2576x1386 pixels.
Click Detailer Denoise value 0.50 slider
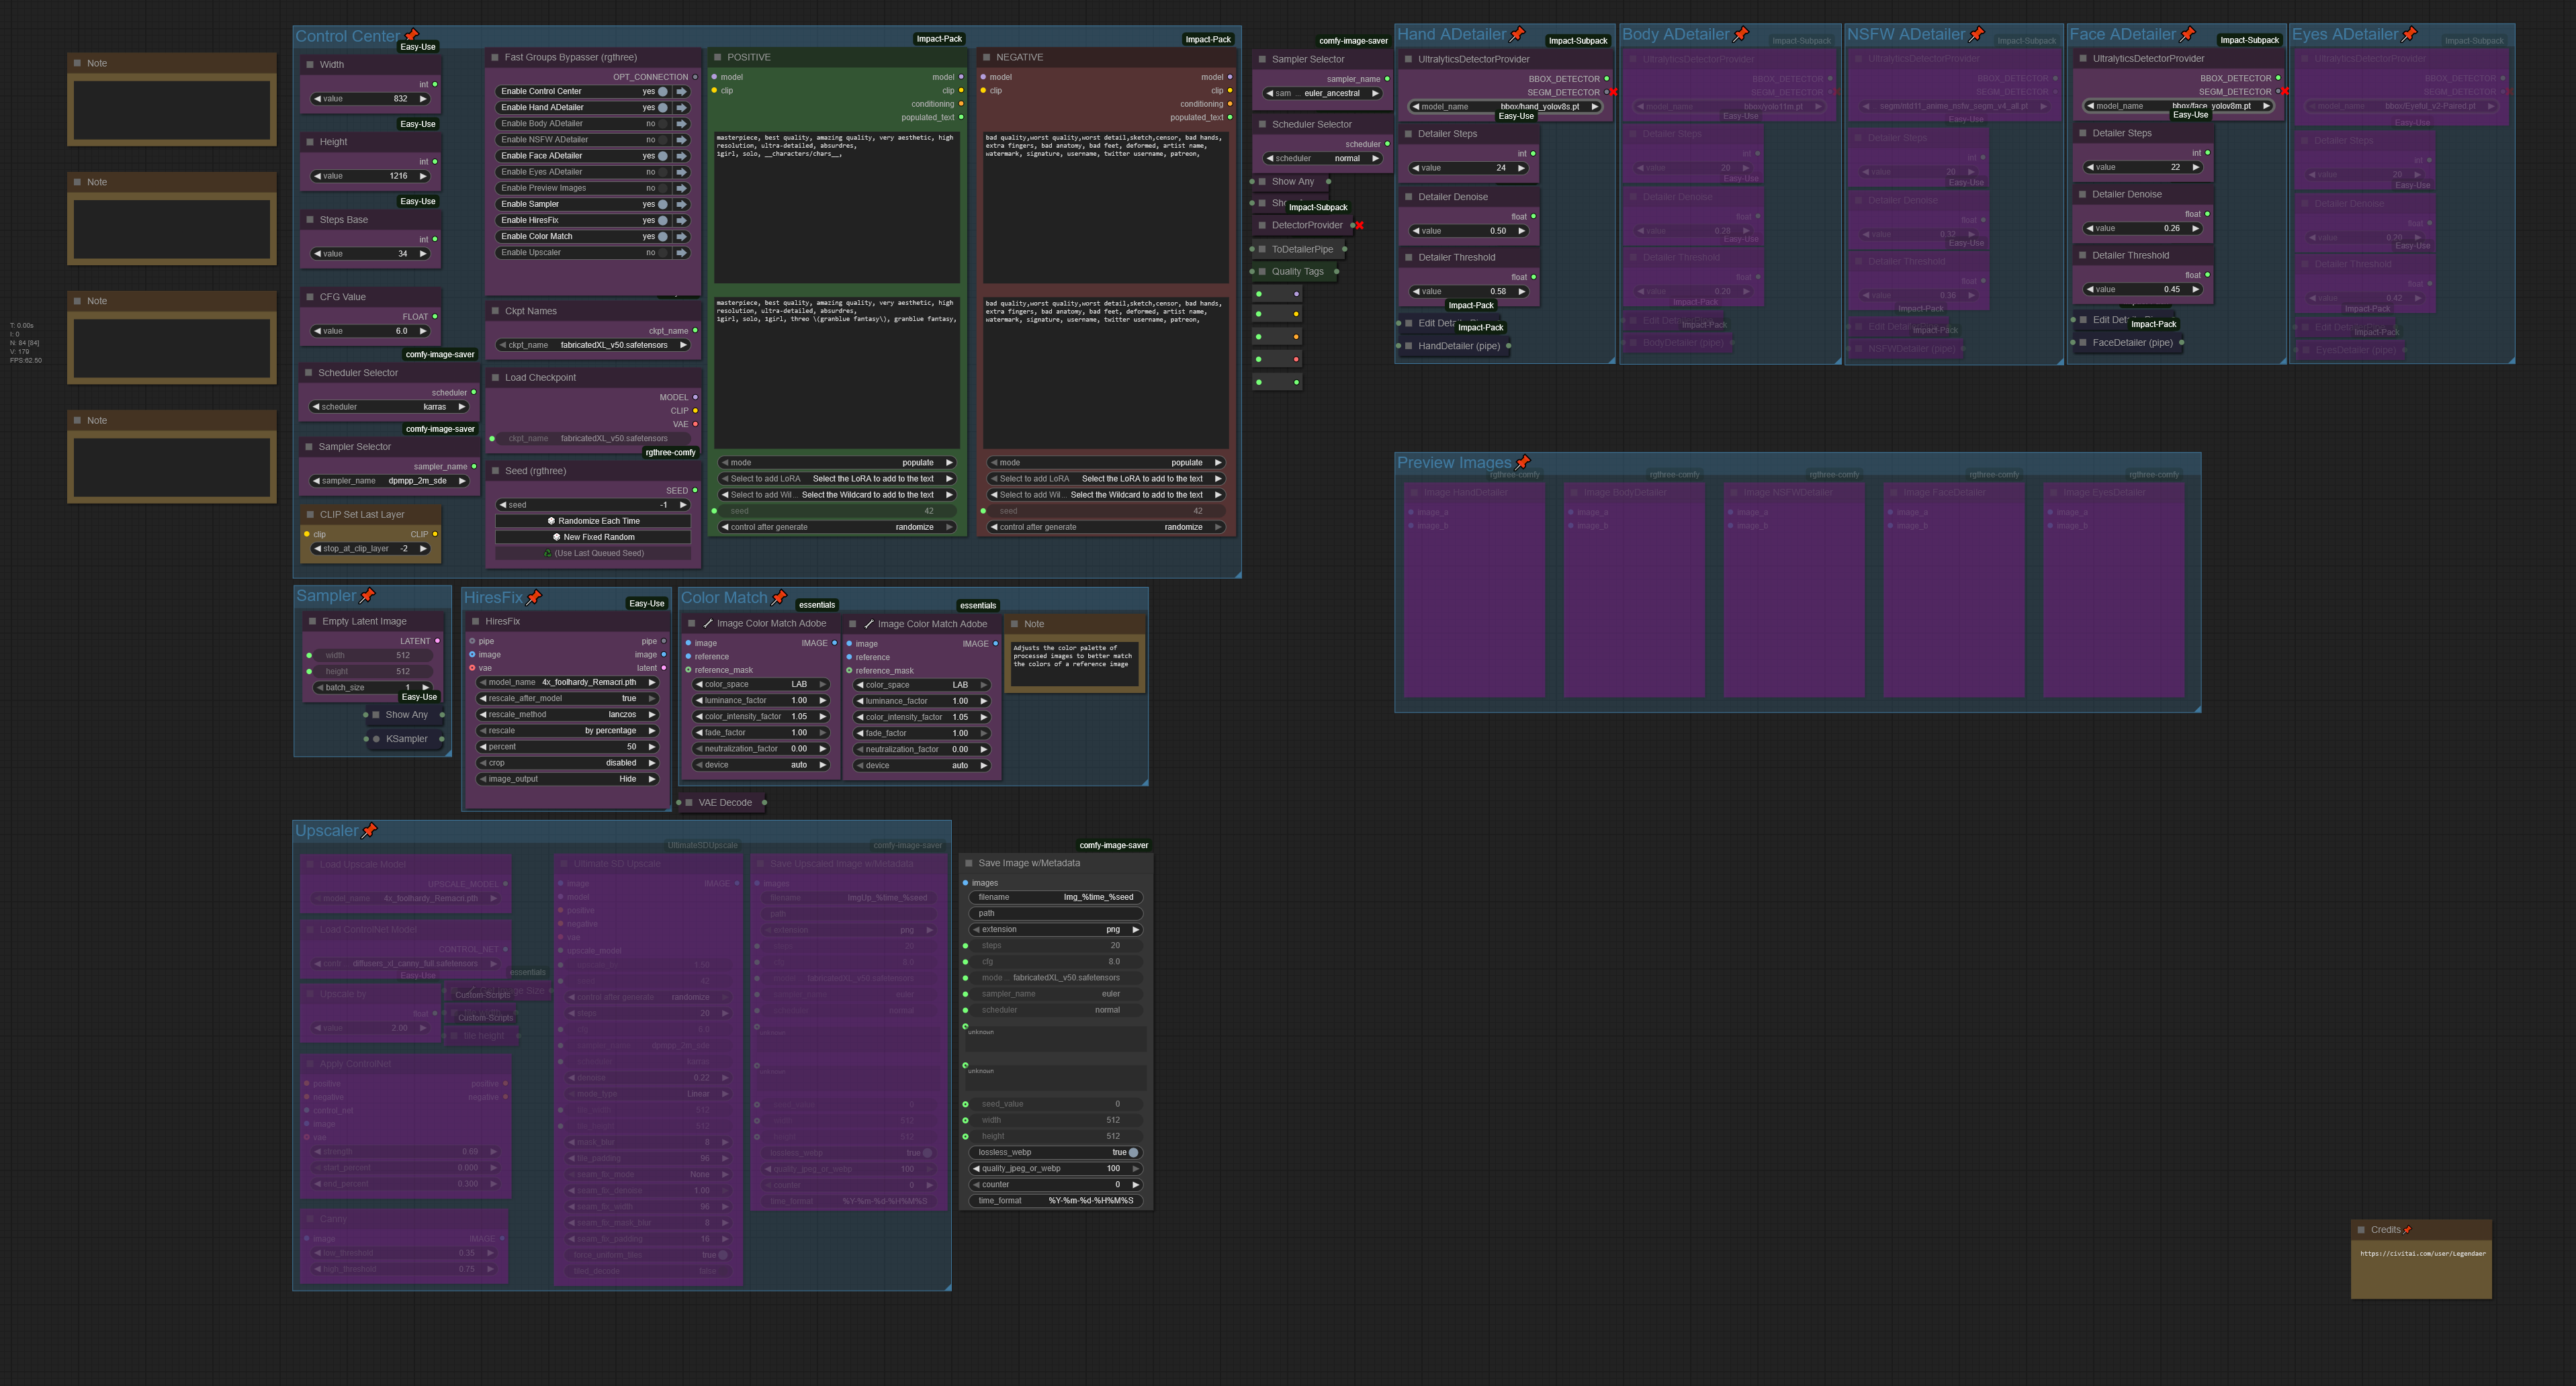tap(1468, 231)
